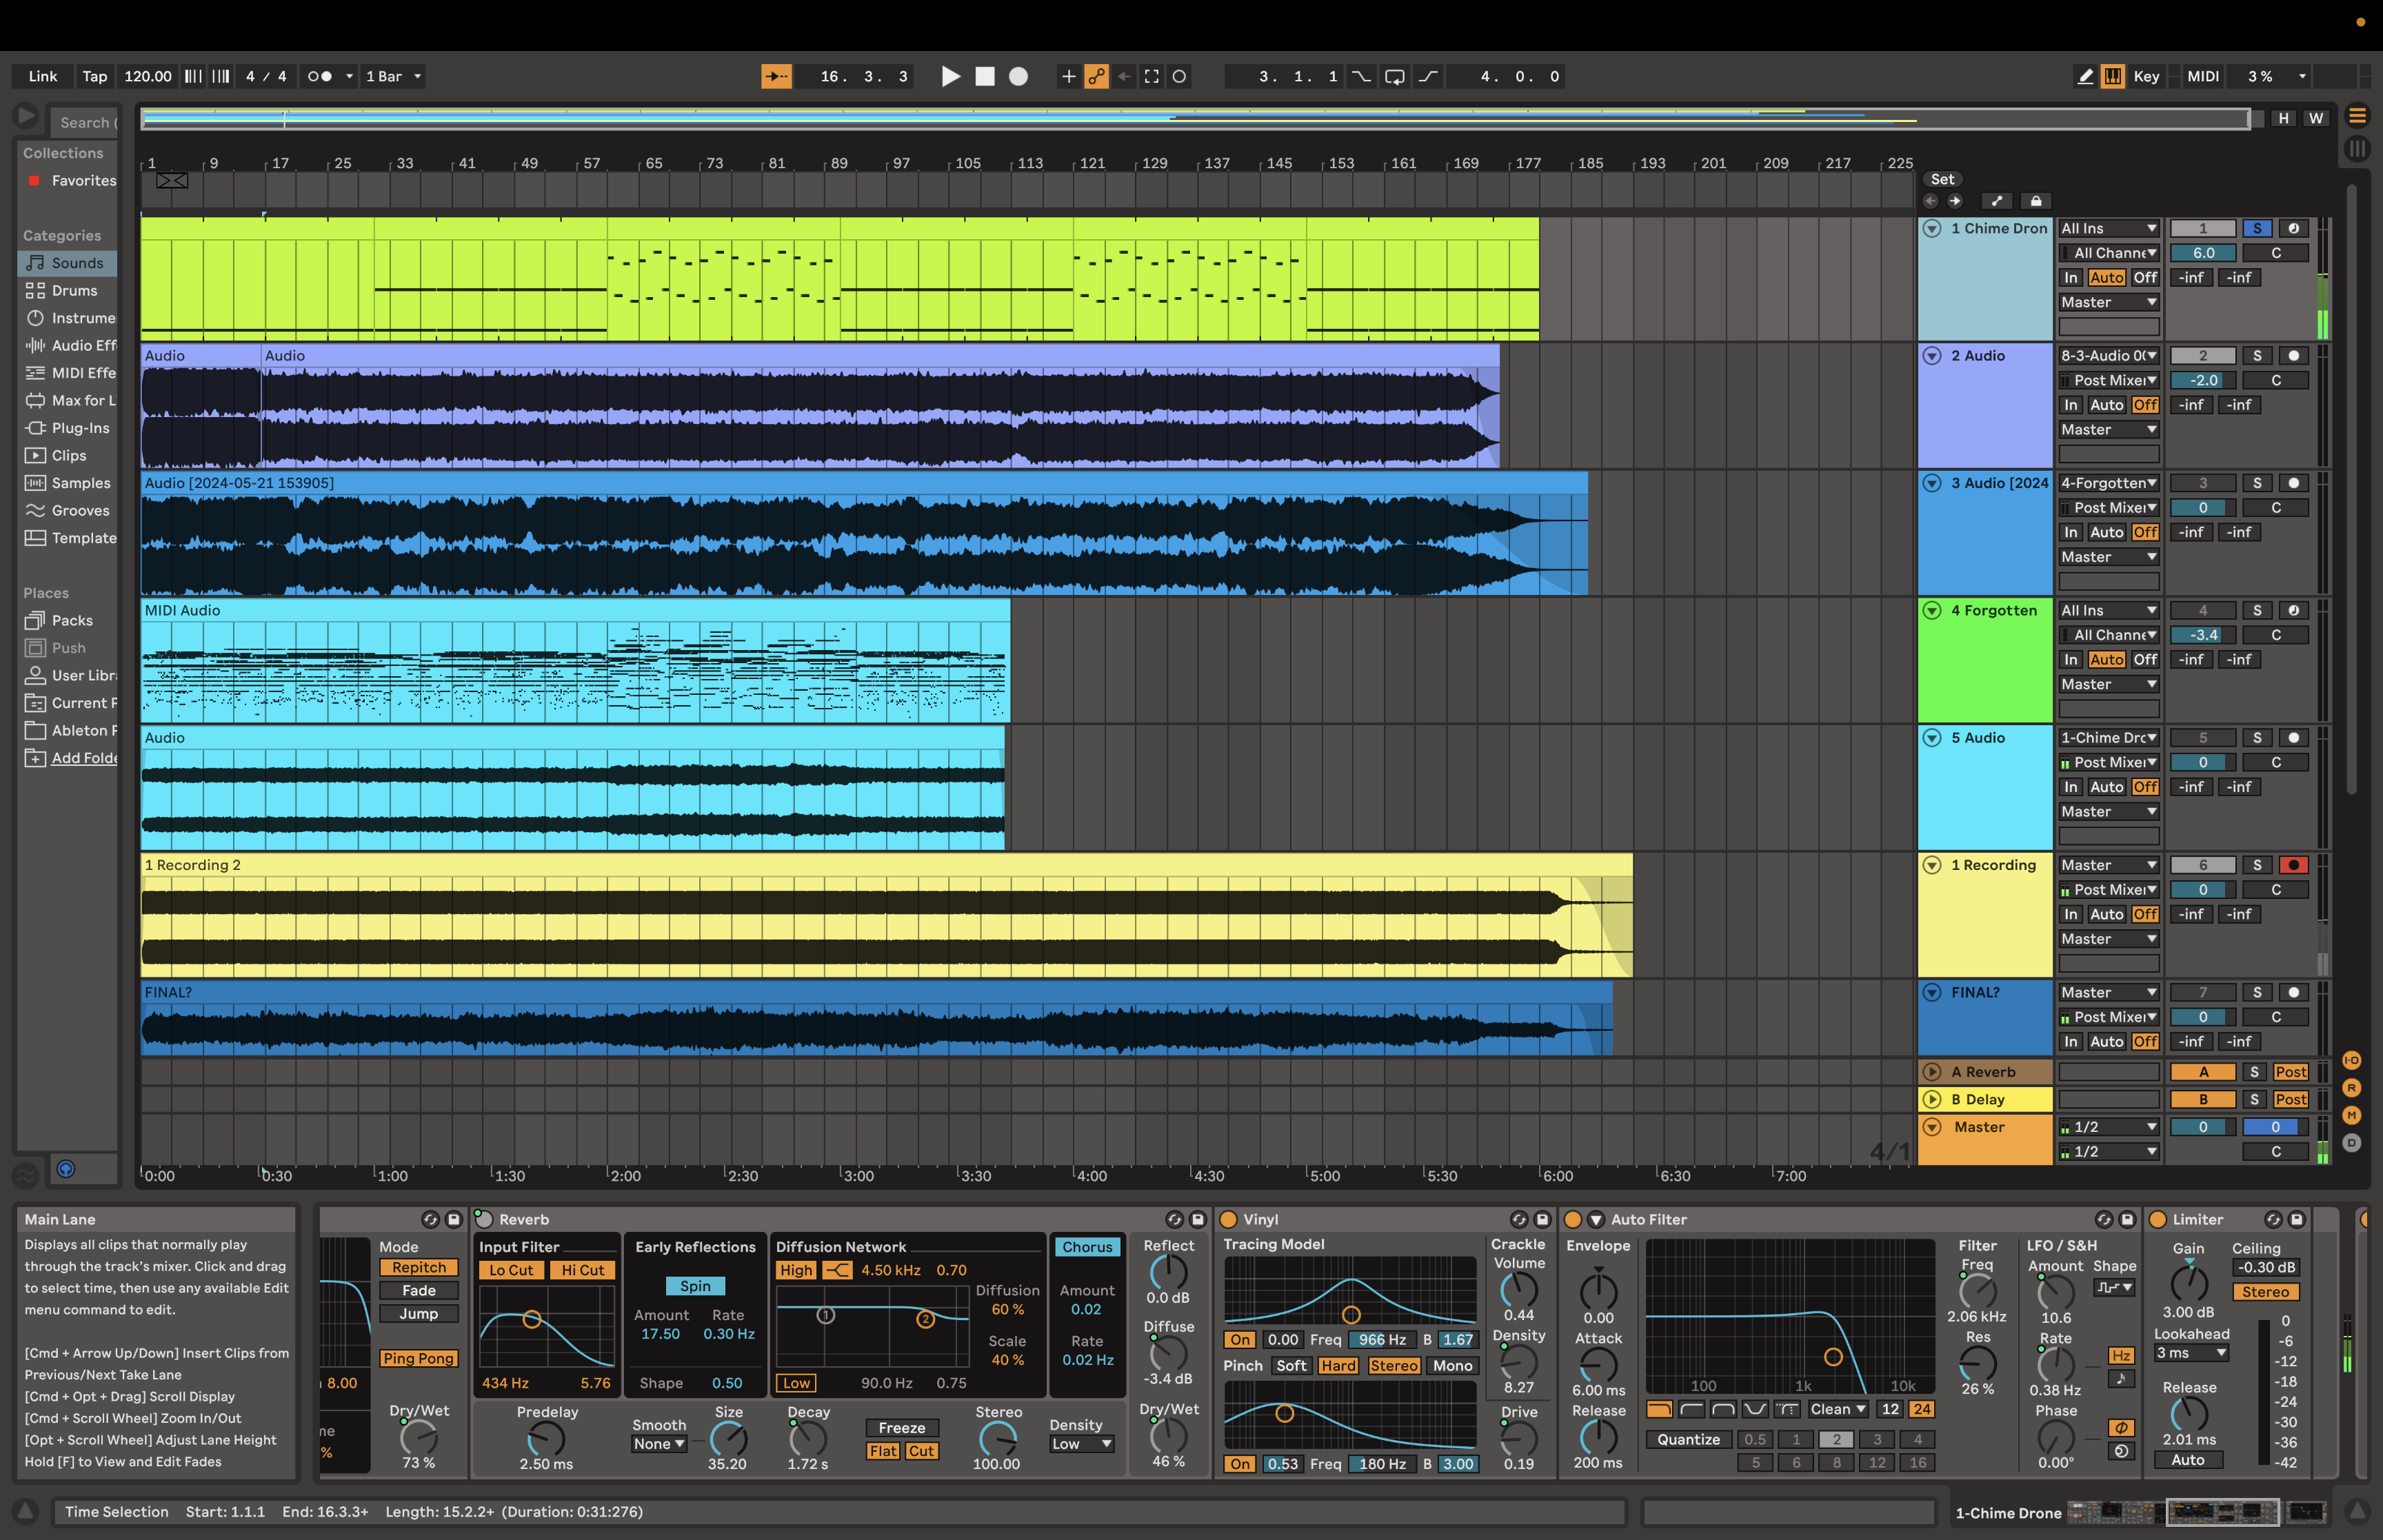The image size is (2383, 1540).
Task: Open Auto Filter circuit type Clean dropdown
Action: click(1838, 1409)
